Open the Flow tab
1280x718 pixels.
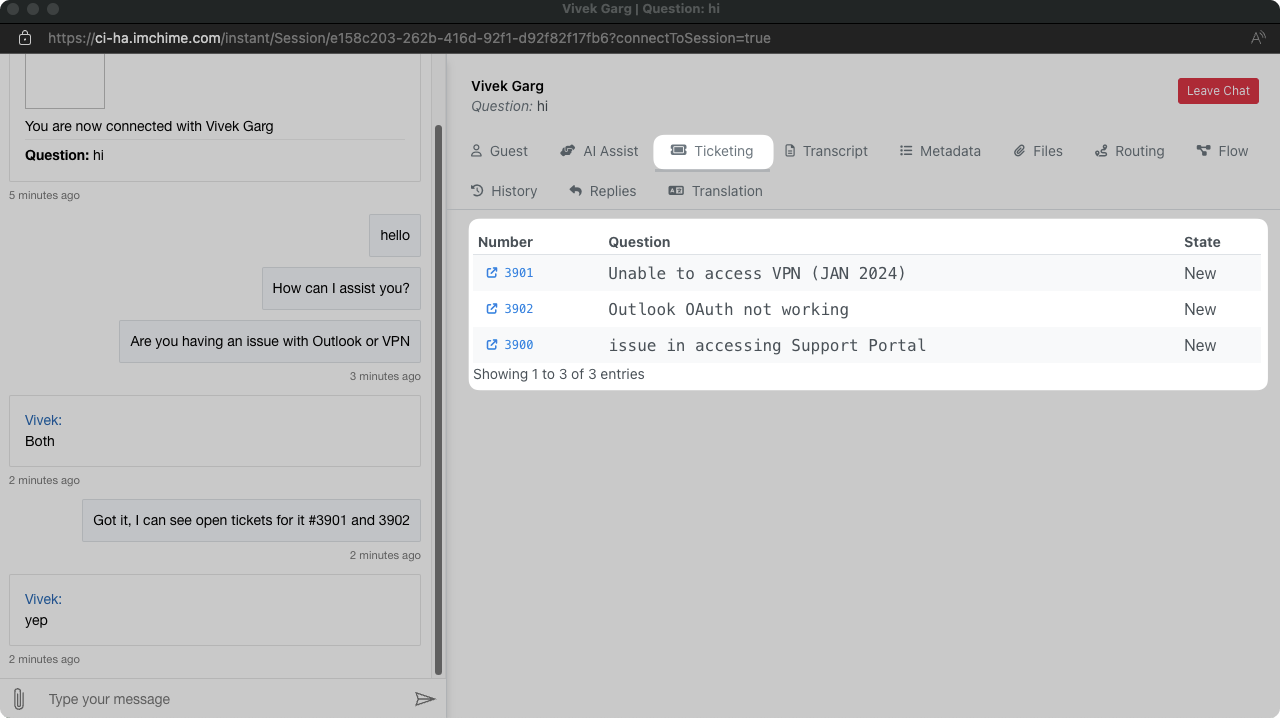pos(1222,151)
